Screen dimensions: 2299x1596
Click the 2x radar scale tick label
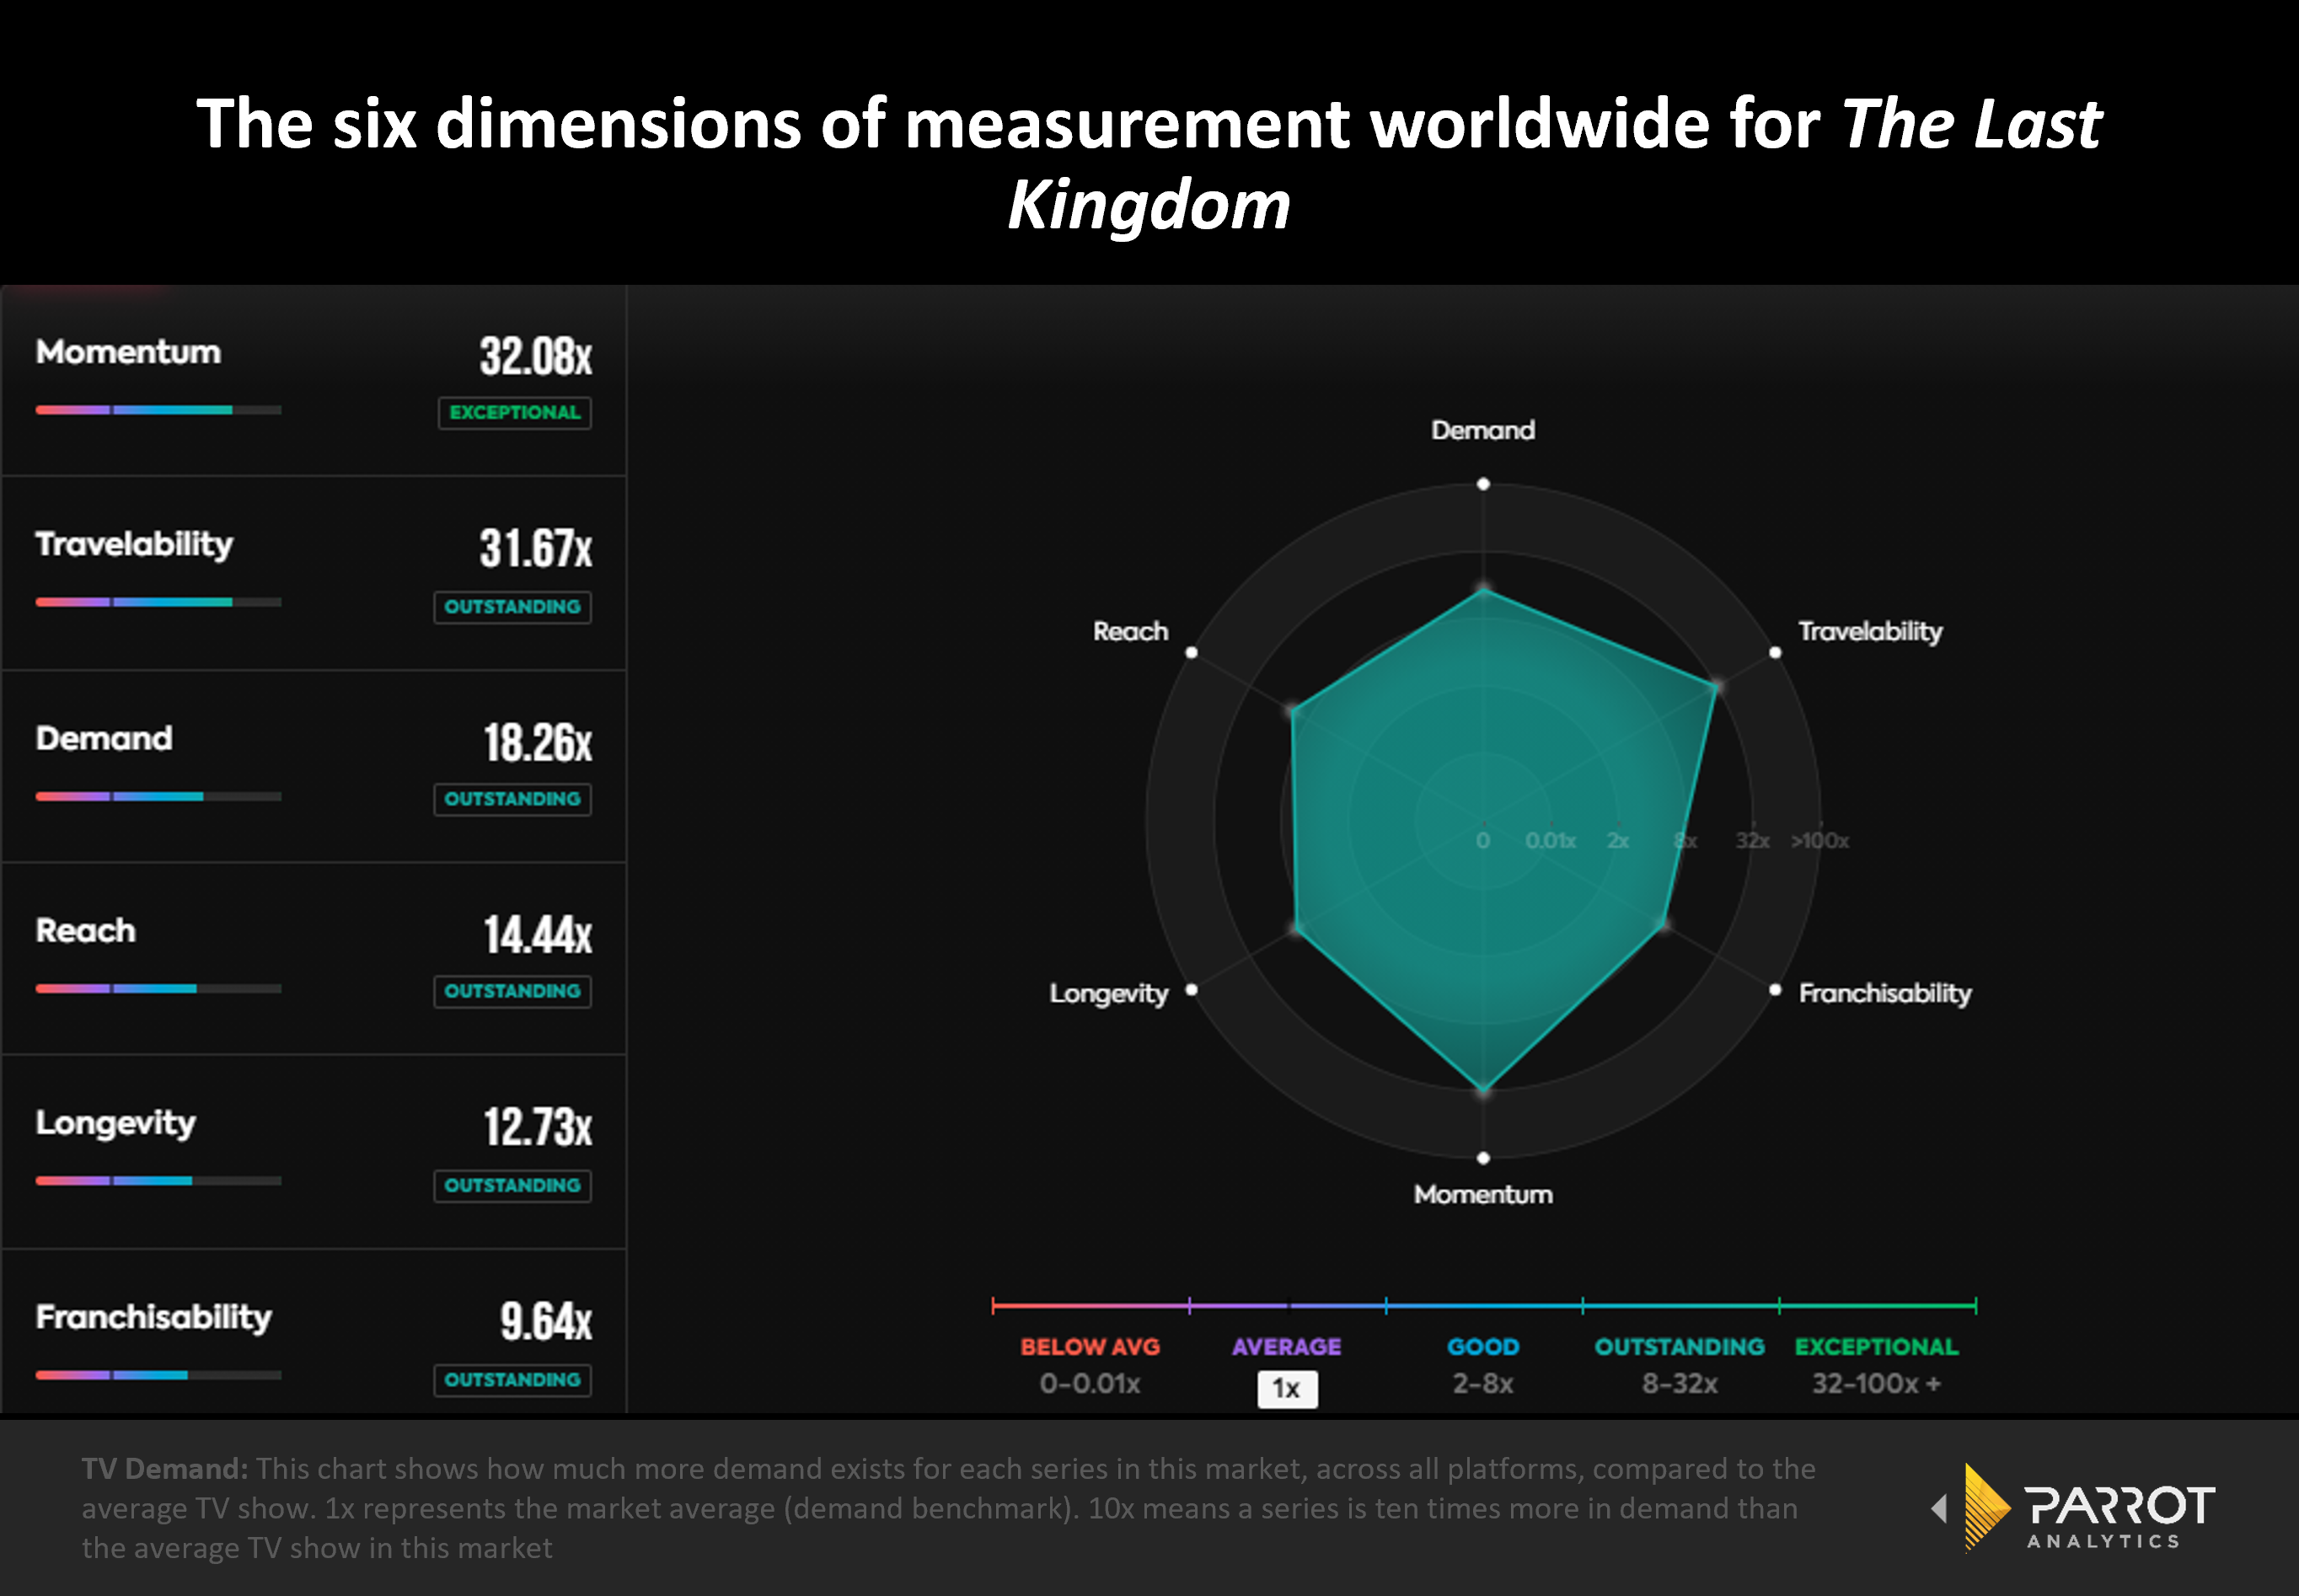click(x=1618, y=840)
